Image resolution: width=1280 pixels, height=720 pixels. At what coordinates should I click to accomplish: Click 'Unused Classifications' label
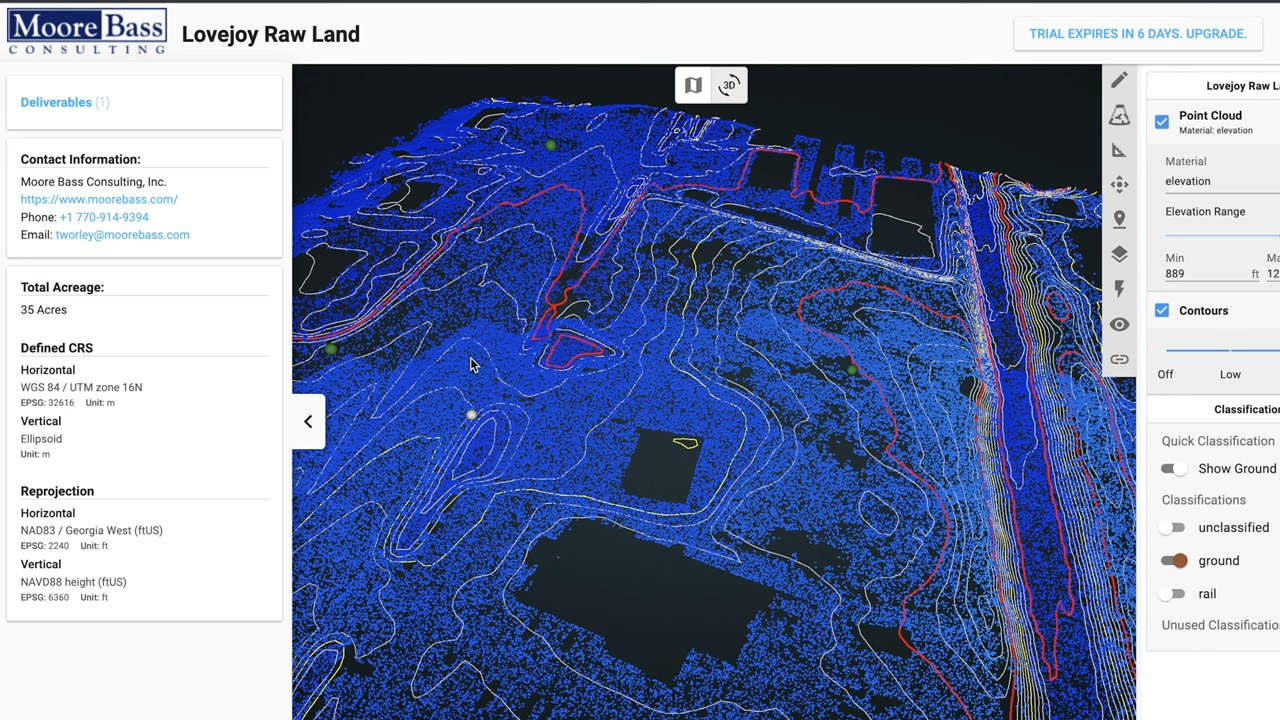point(1221,625)
